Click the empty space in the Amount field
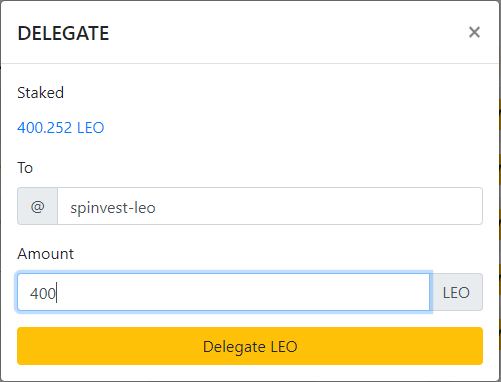Image resolution: width=501 pixels, height=382 pixels. tap(243, 292)
